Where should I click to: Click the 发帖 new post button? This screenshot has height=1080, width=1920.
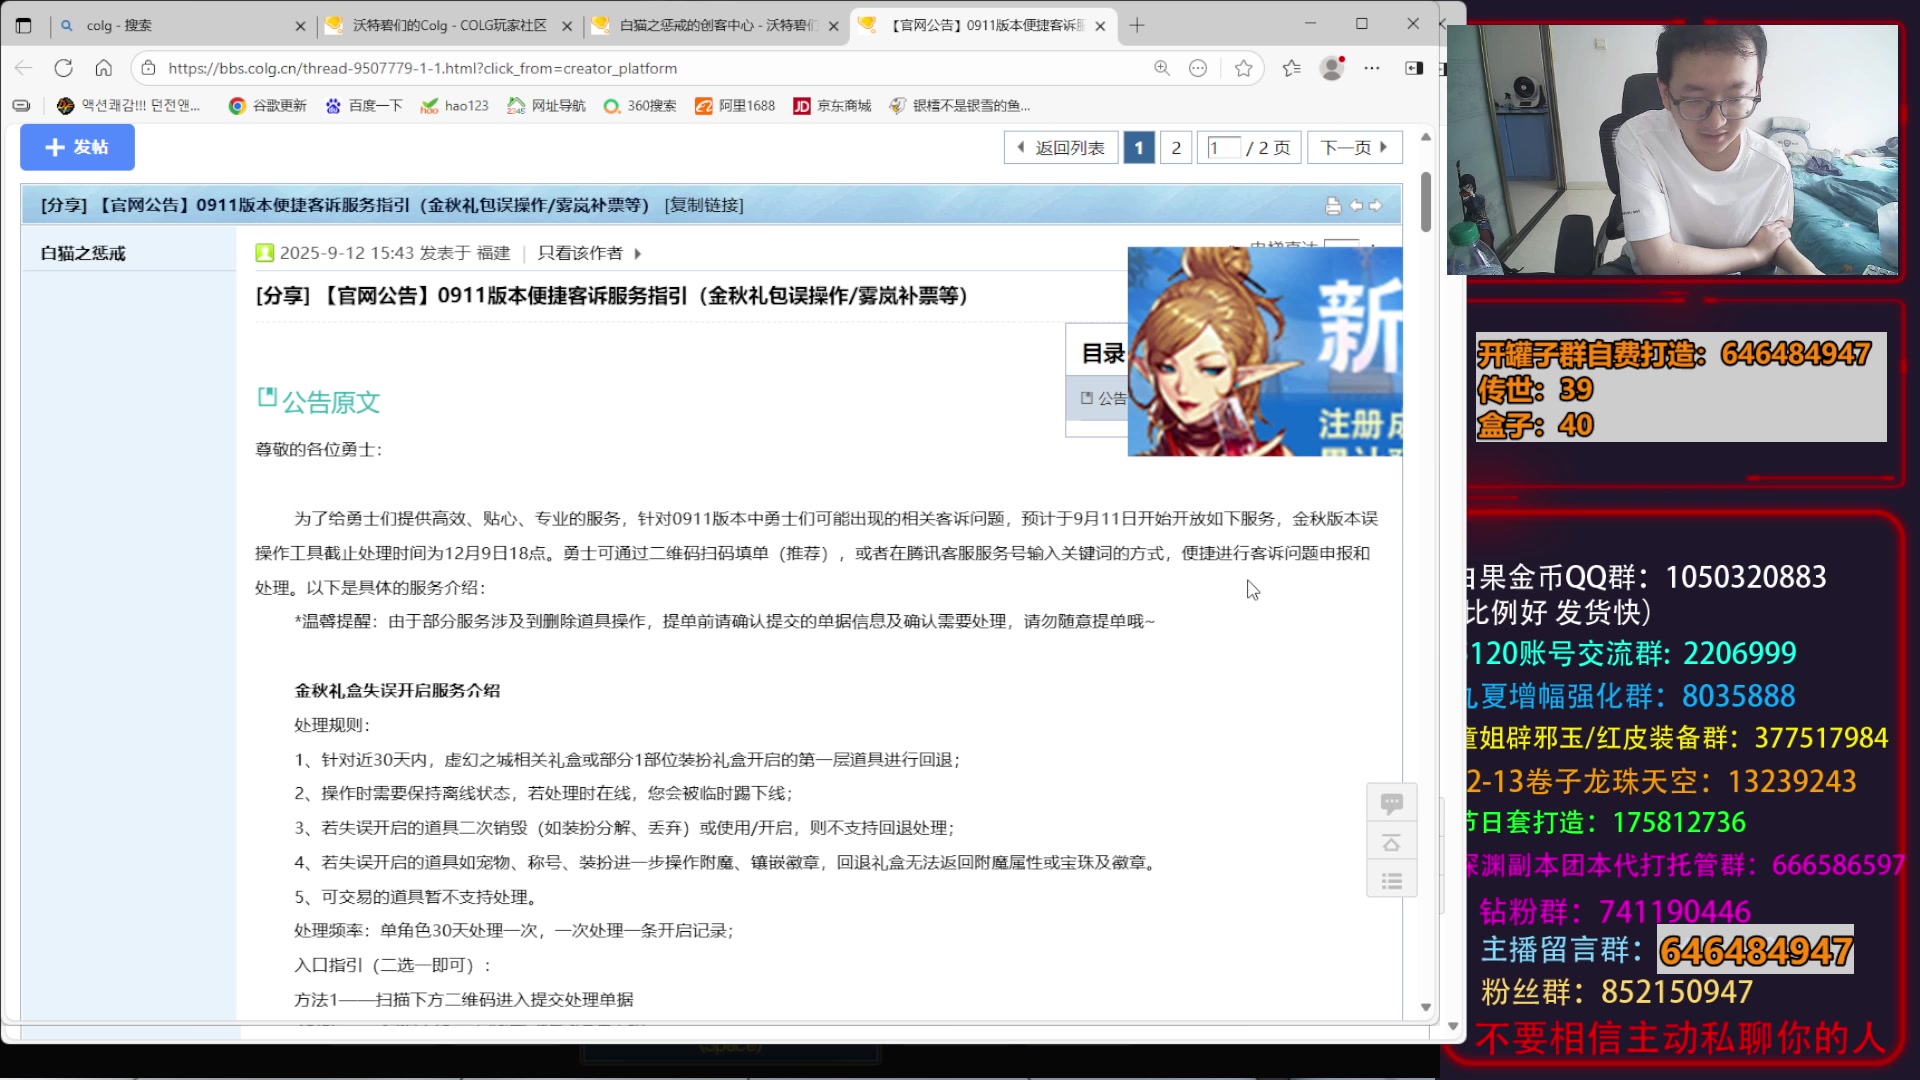(77, 147)
